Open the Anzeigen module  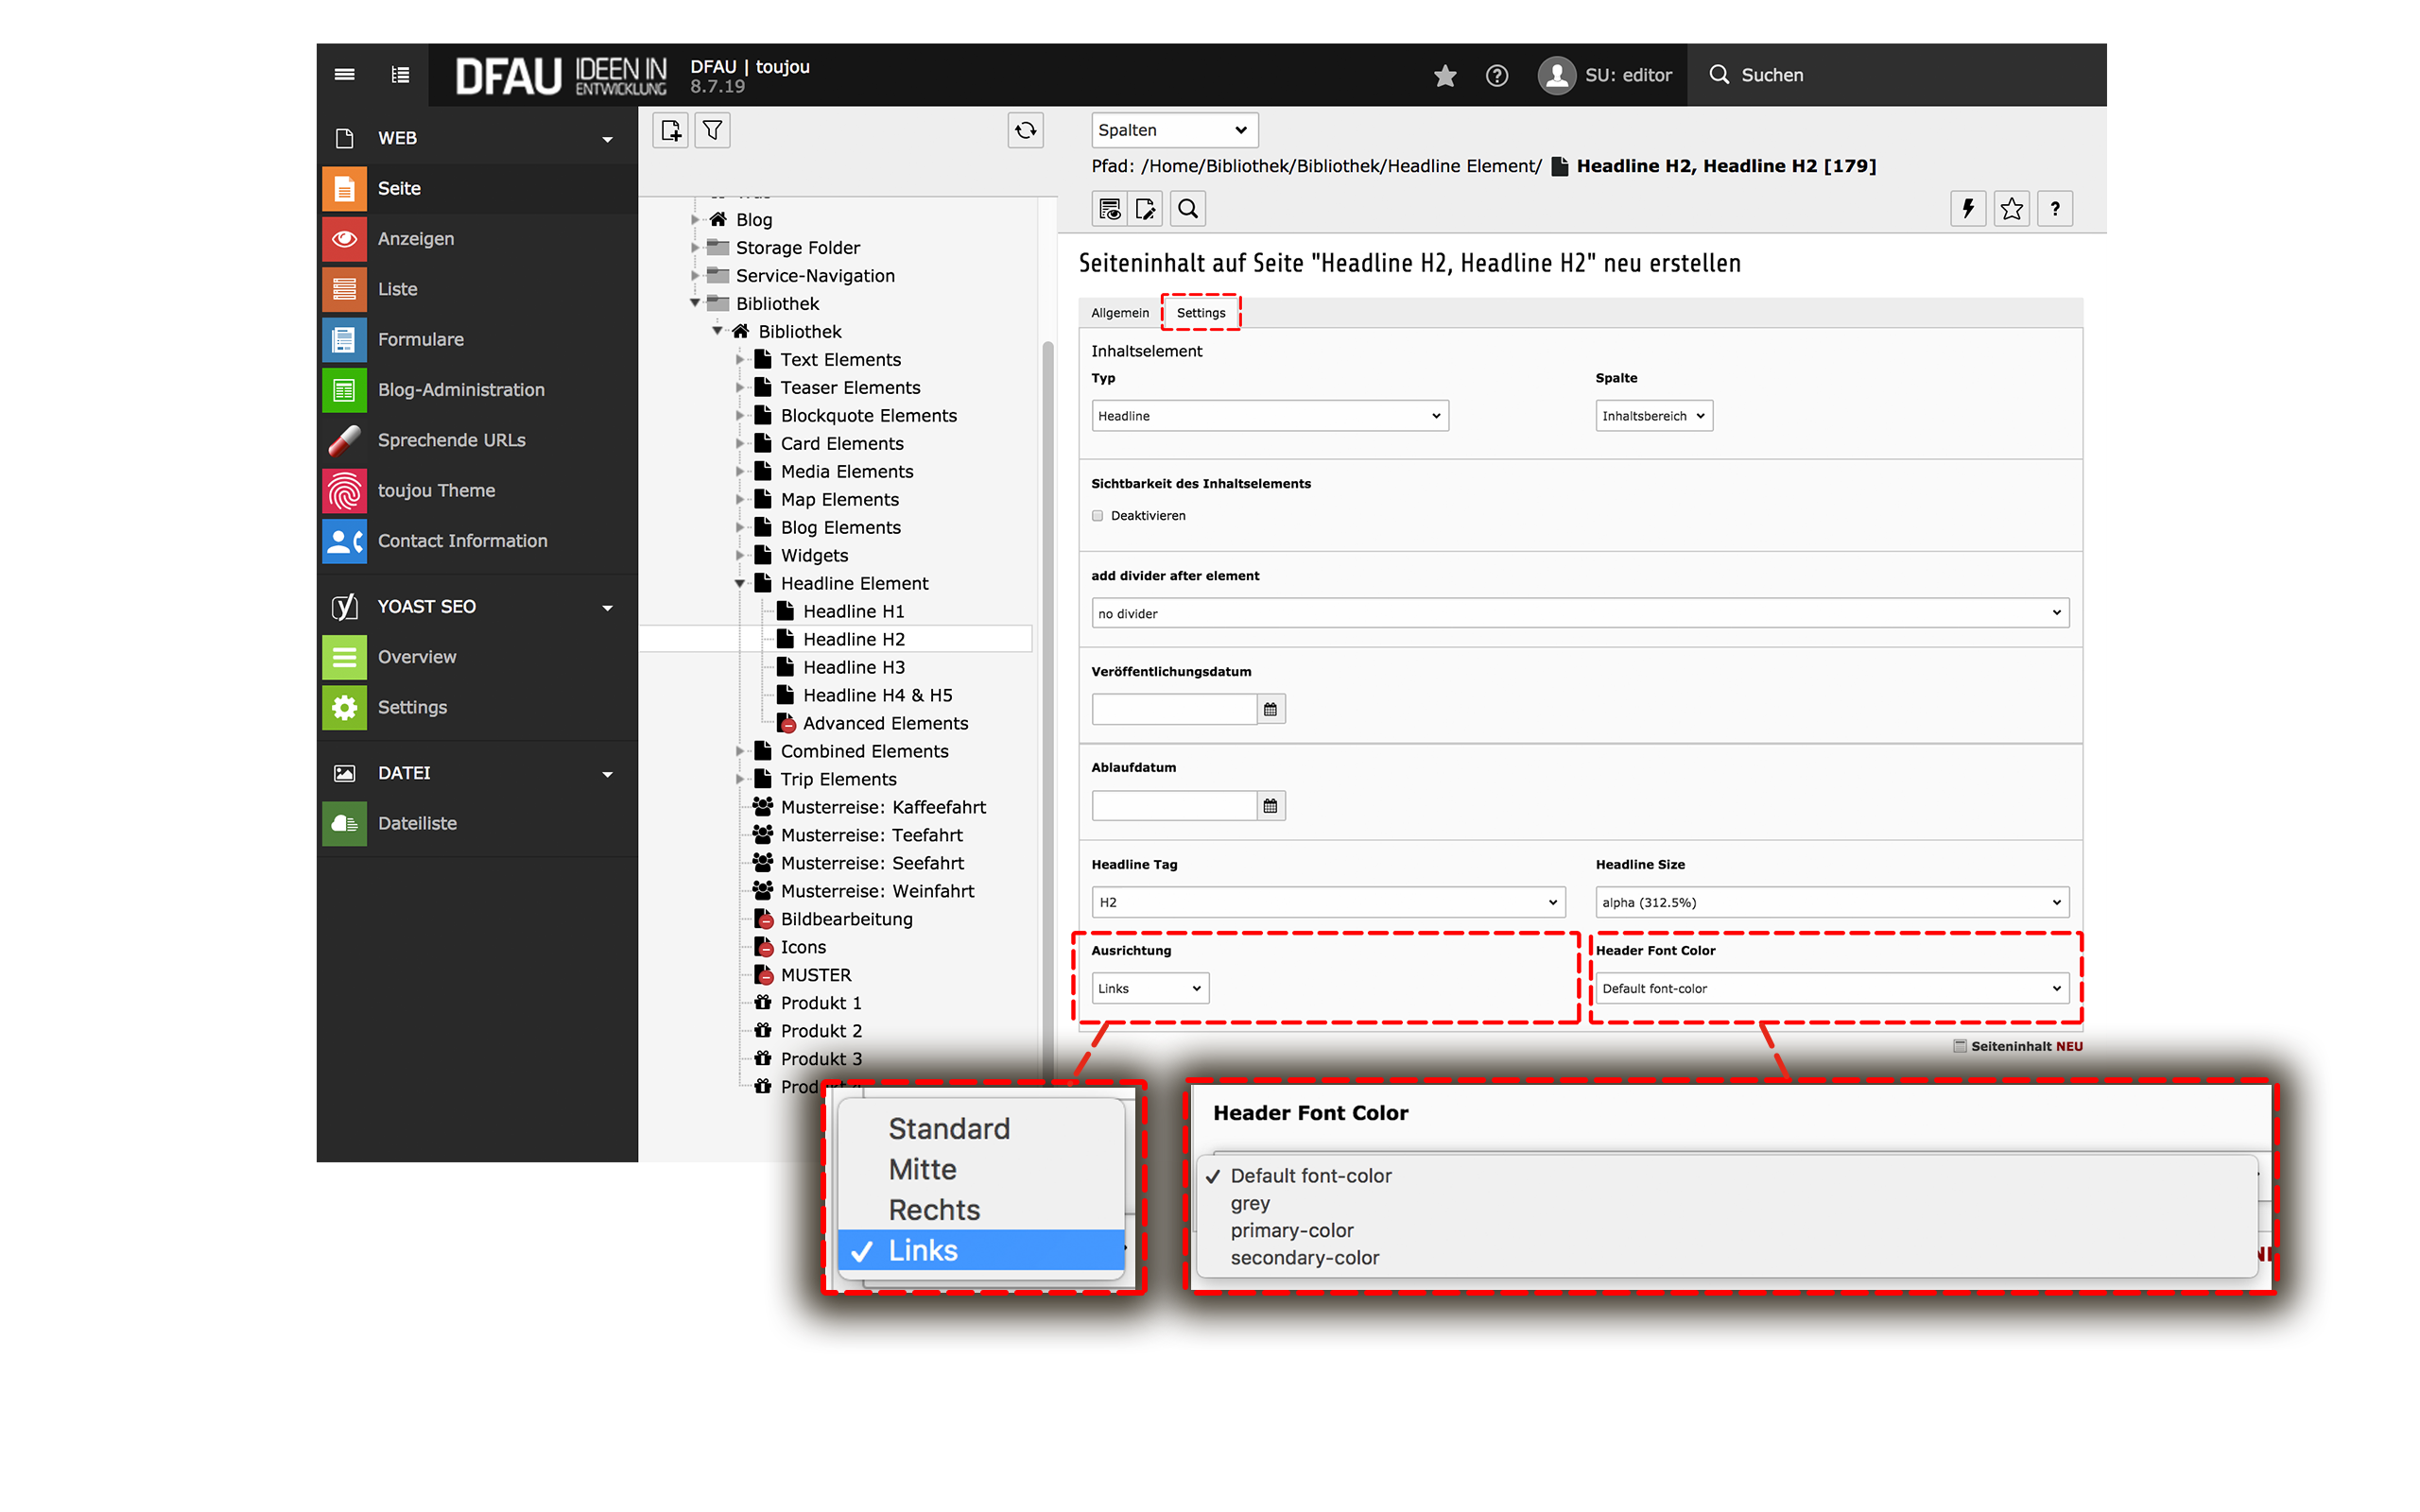click(415, 239)
